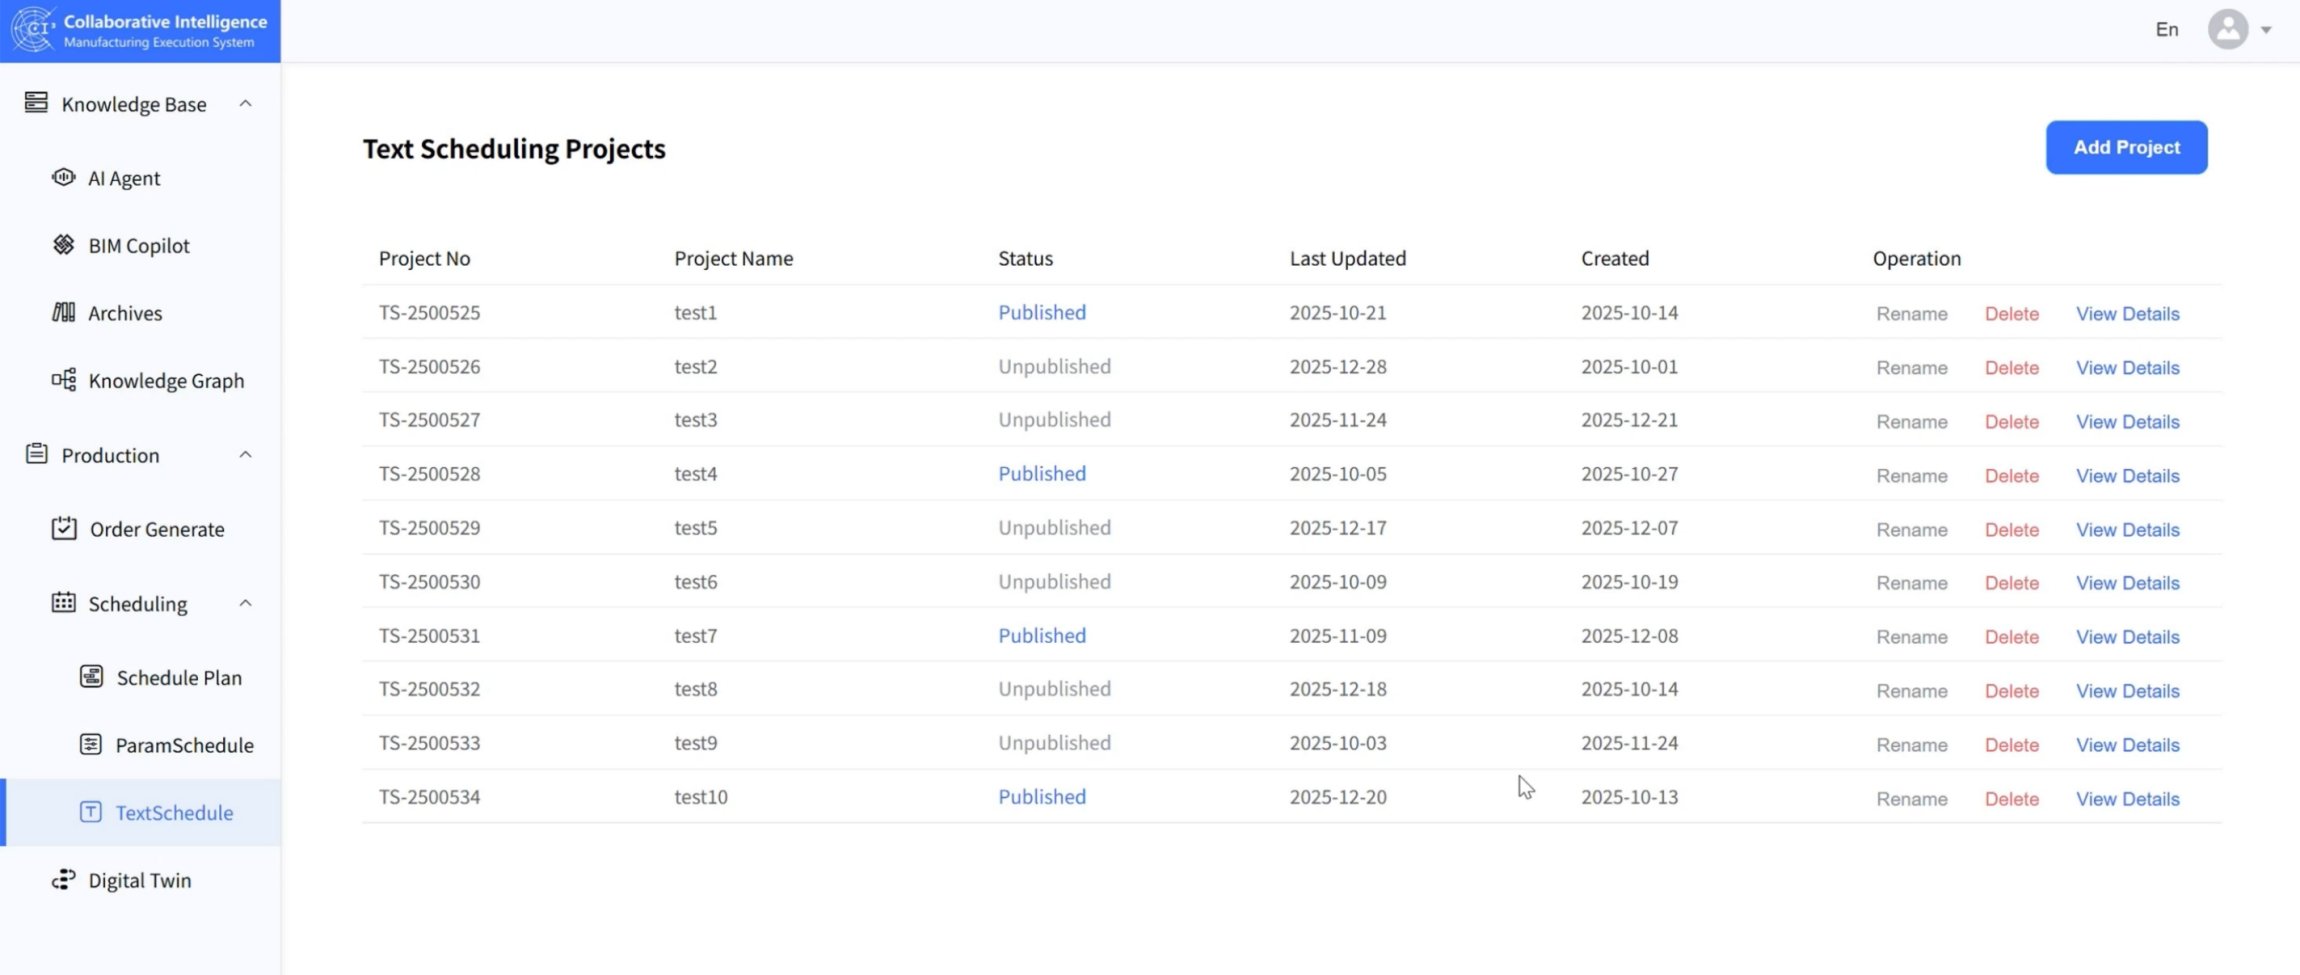Viewport: 2300px width, 975px height.
Task: Rename project test7
Action: tap(1911, 637)
